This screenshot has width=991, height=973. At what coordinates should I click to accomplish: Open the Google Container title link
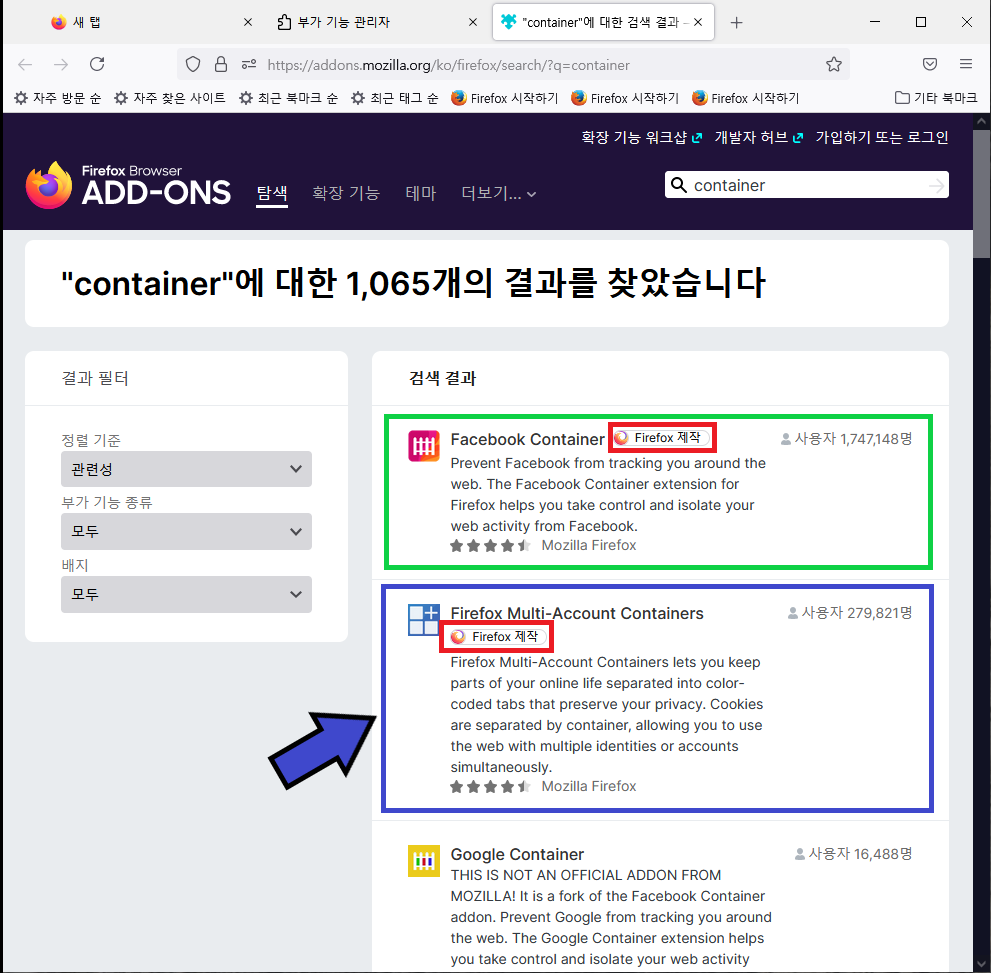coord(517,854)
